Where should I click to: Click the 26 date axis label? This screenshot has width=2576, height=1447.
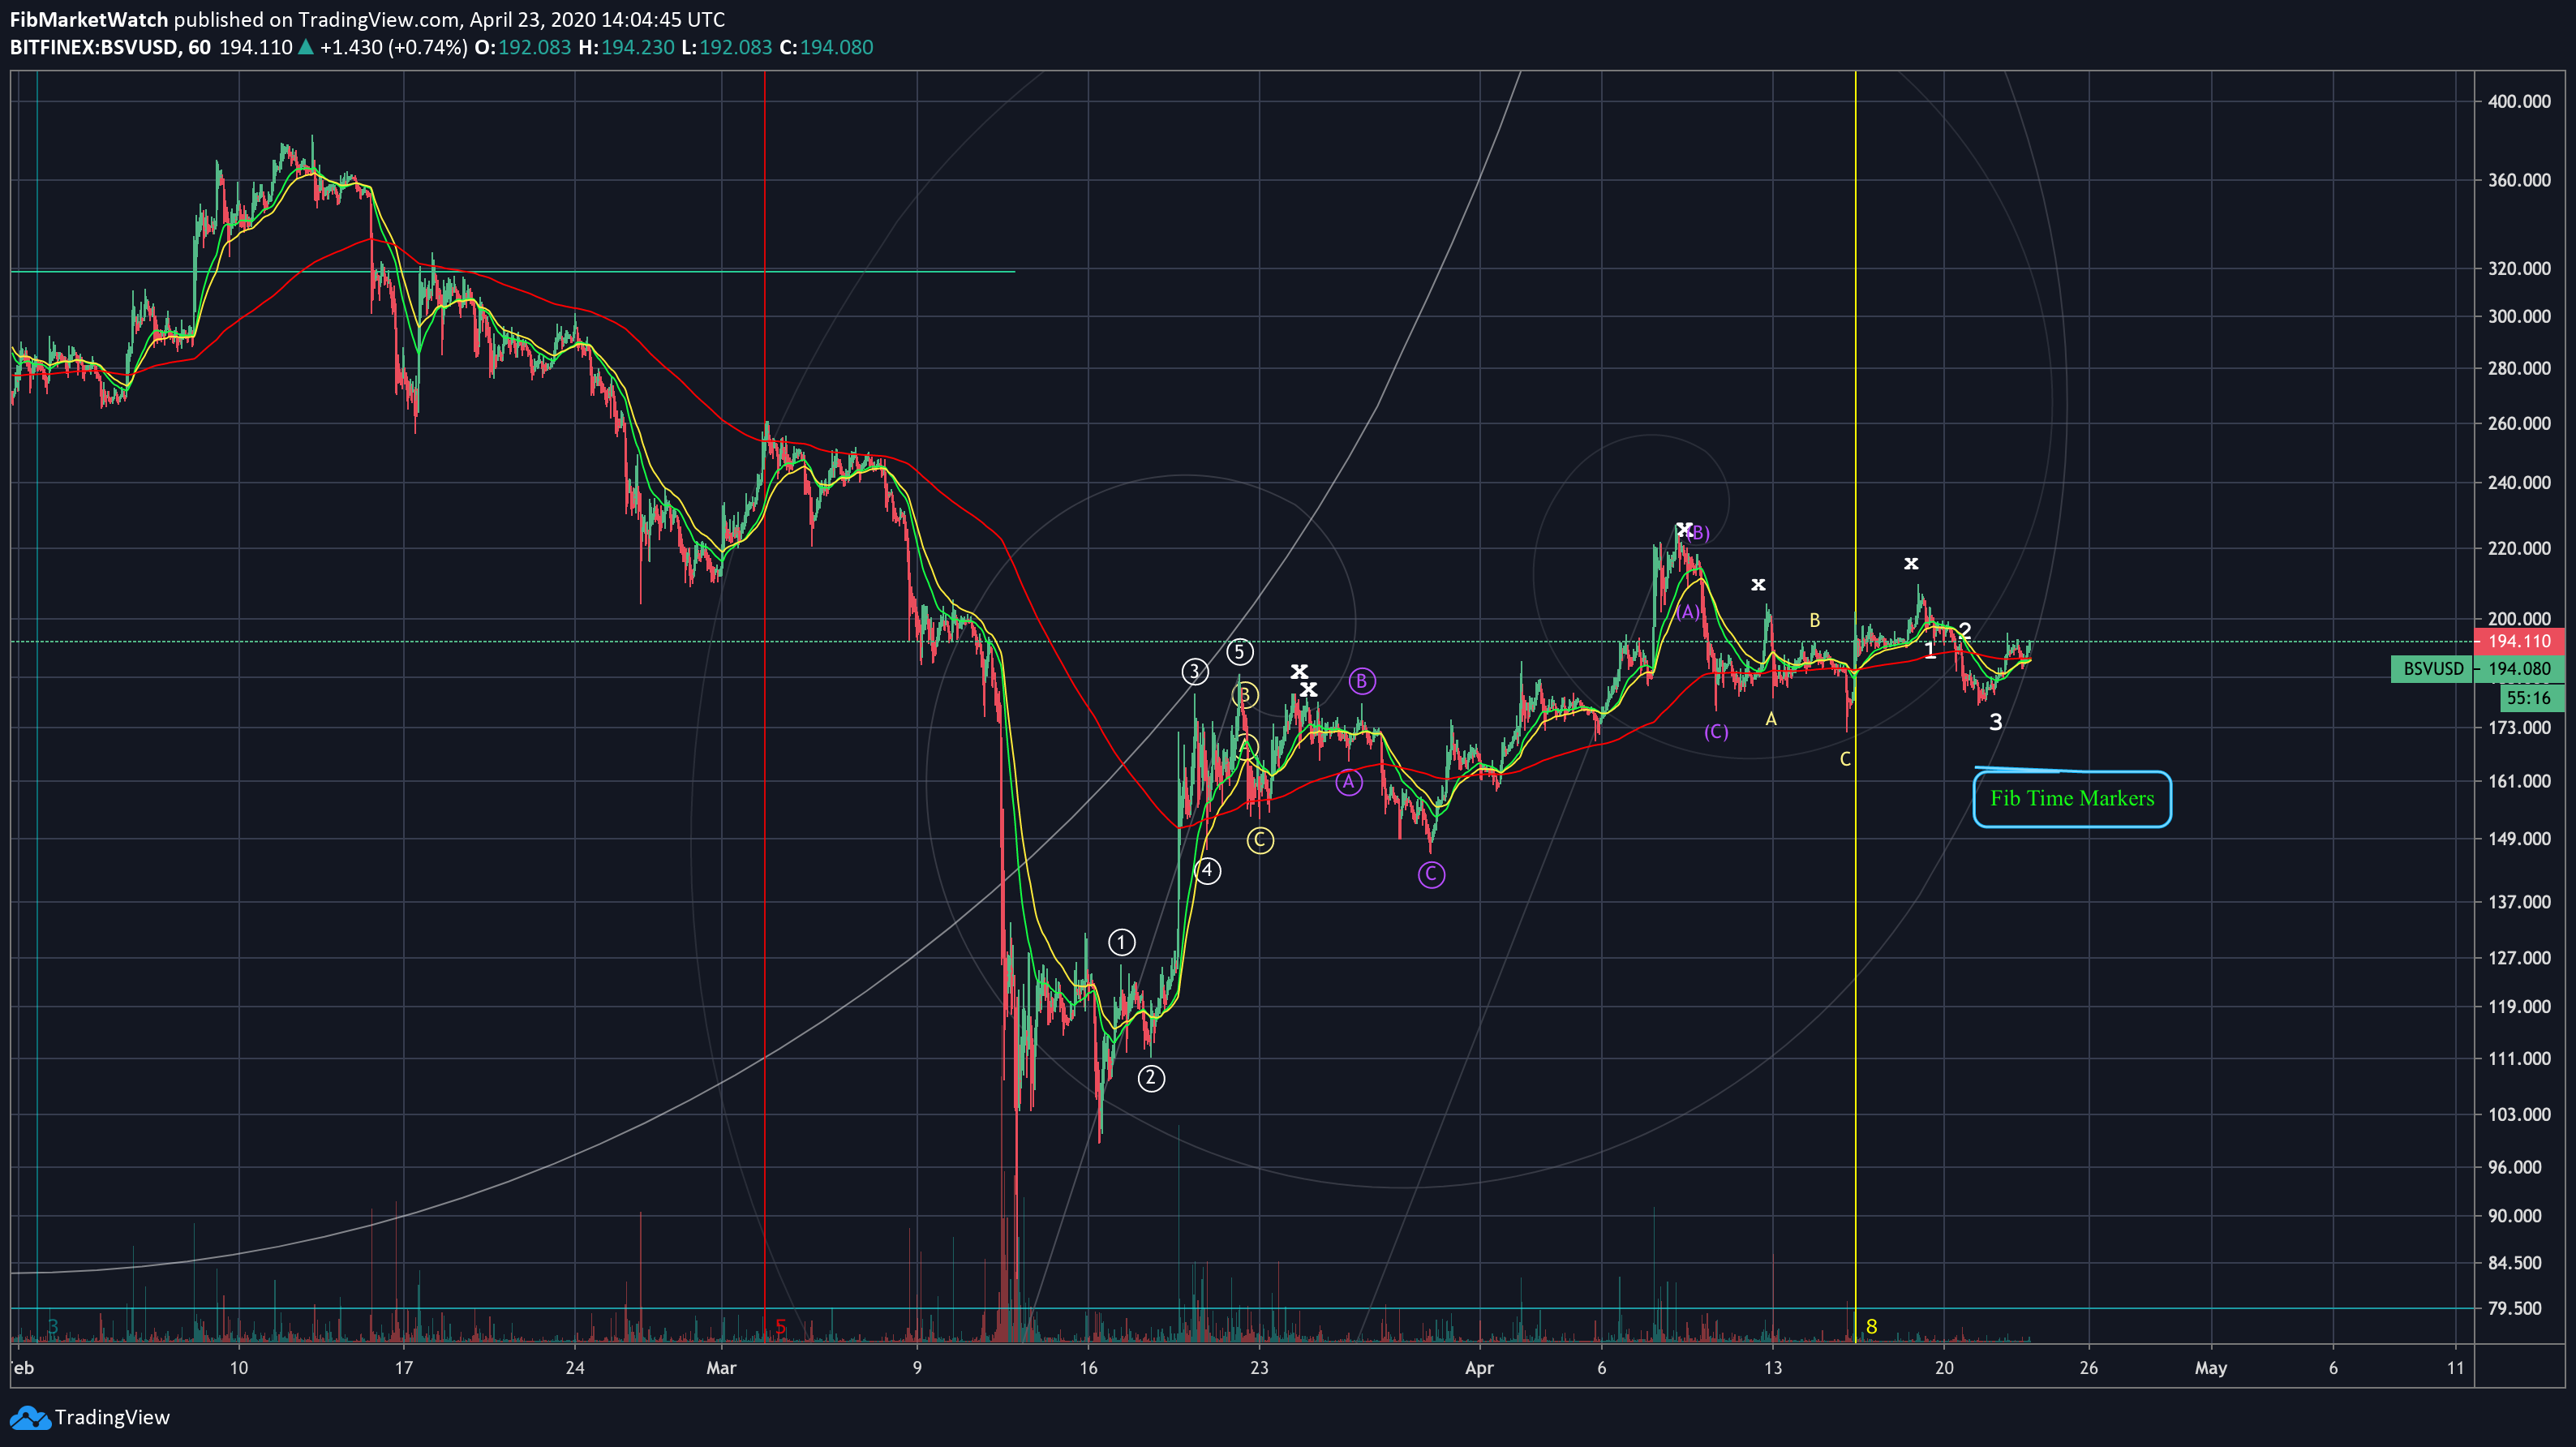2089,1368
